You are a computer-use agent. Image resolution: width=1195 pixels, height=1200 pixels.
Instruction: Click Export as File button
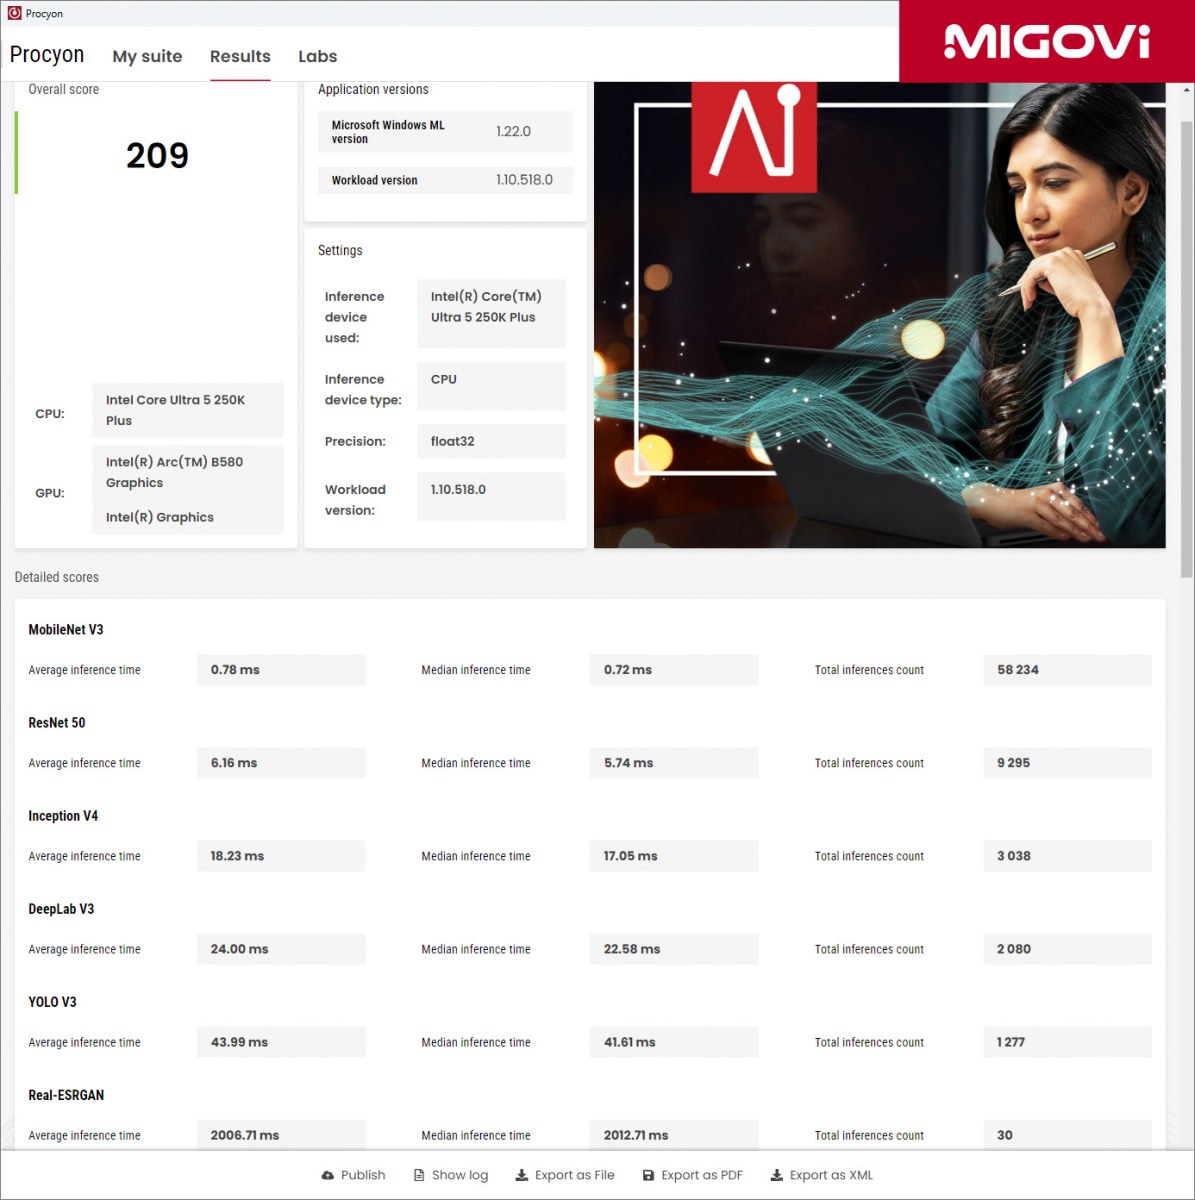[x=565, y=1175]
